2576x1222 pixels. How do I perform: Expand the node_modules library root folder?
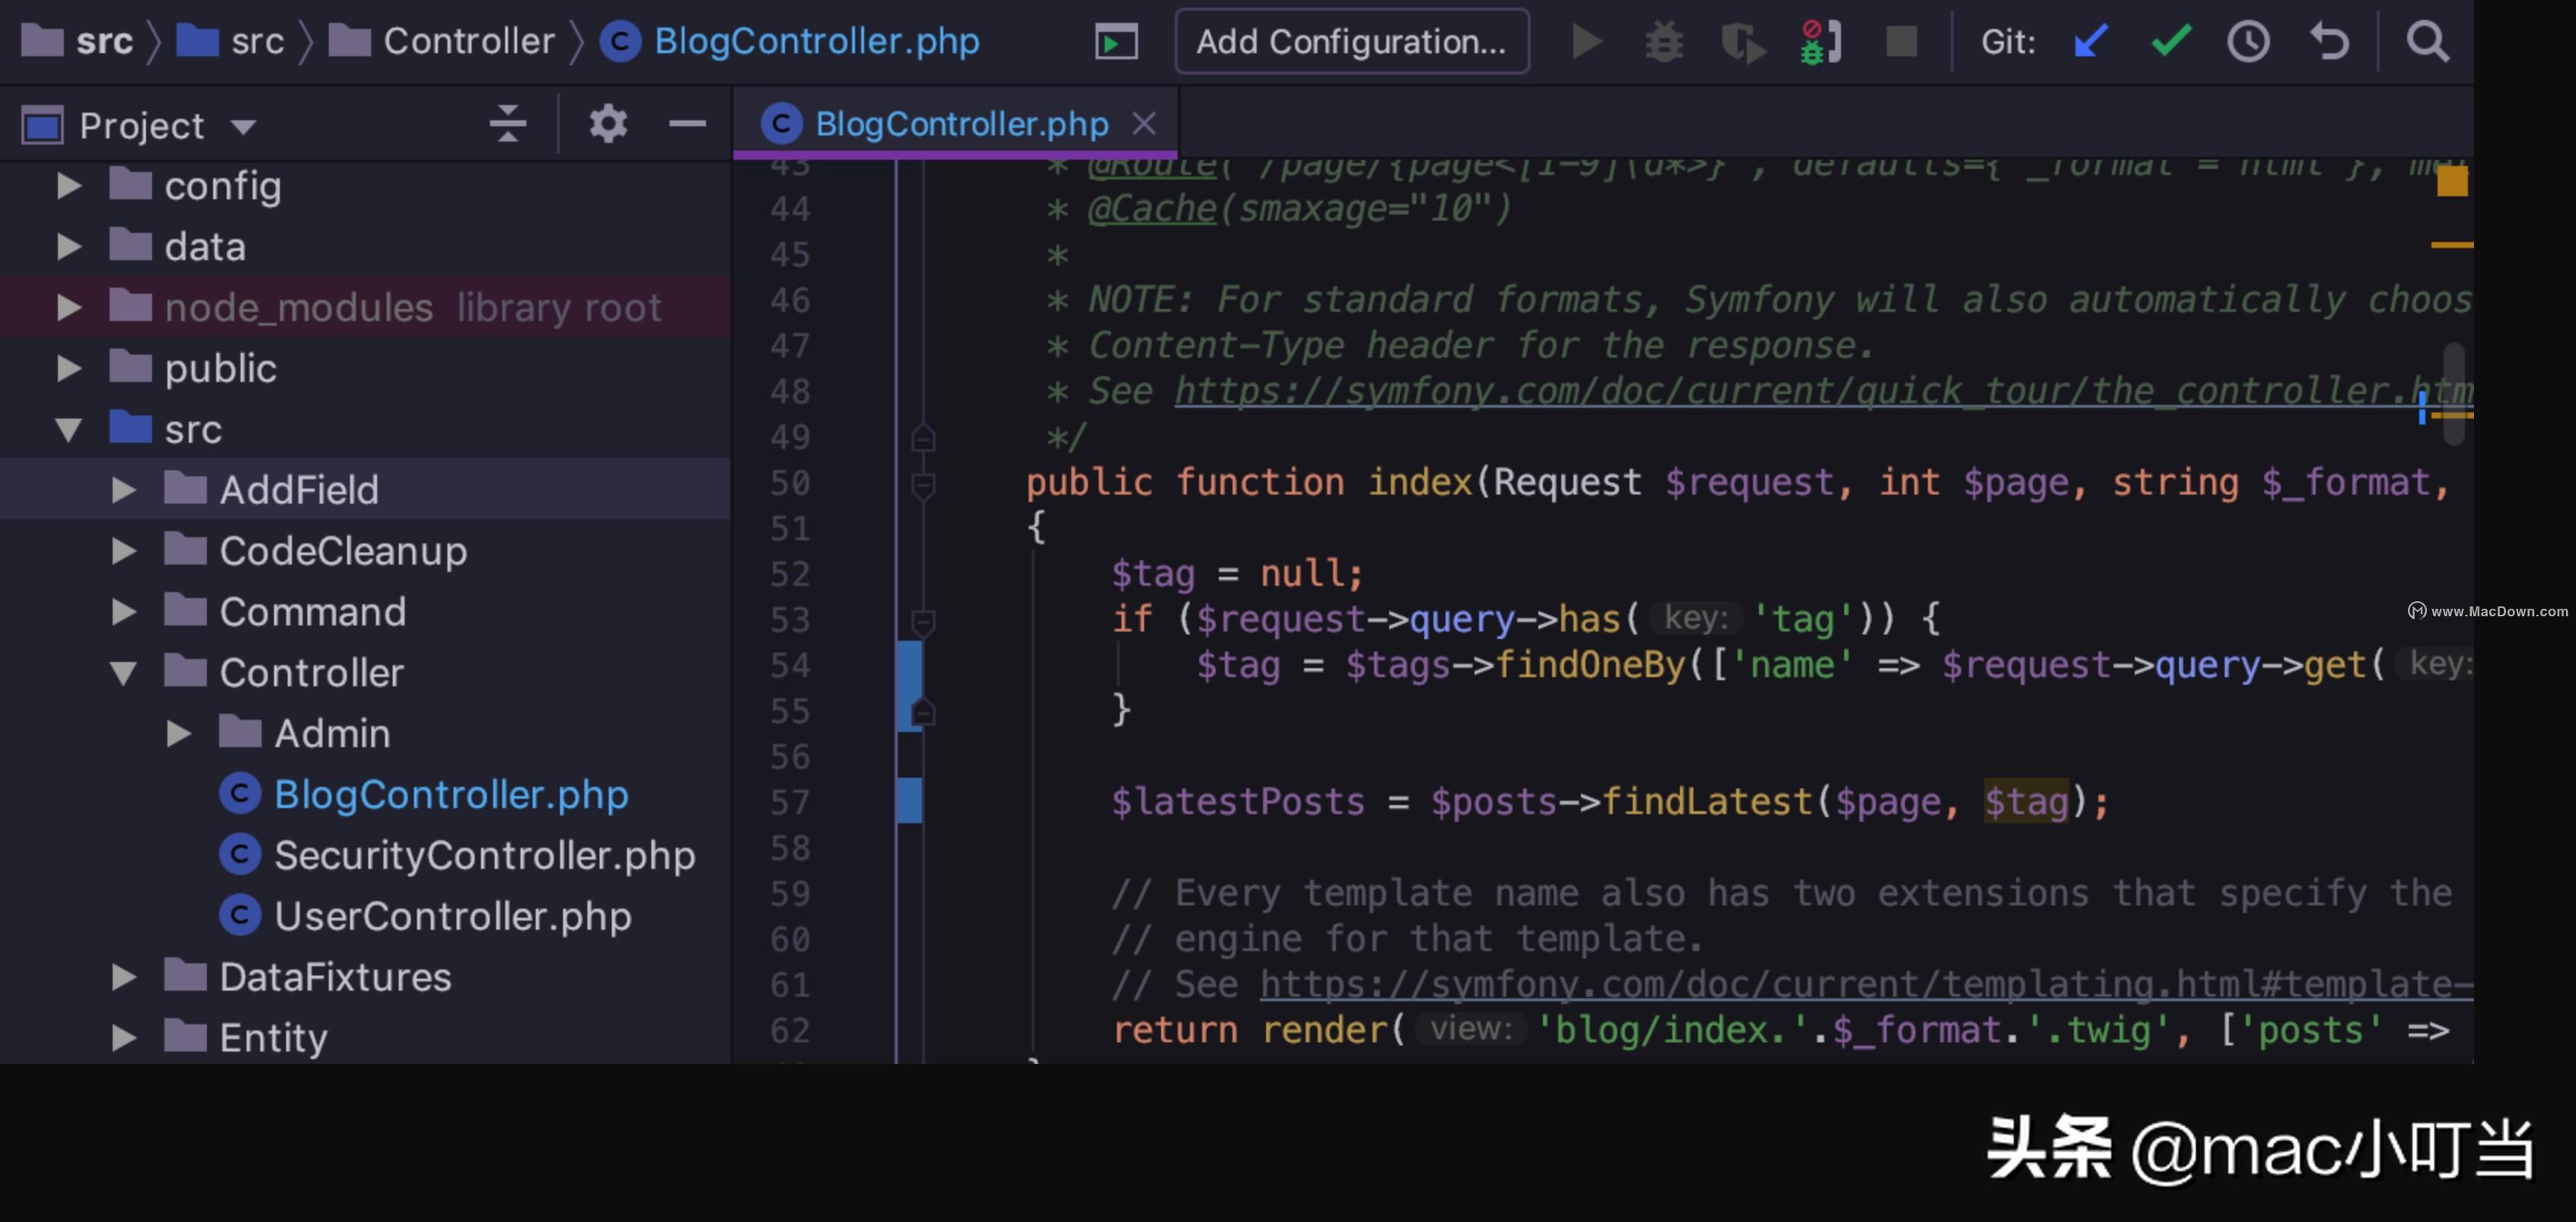click(x=68, y=307)
